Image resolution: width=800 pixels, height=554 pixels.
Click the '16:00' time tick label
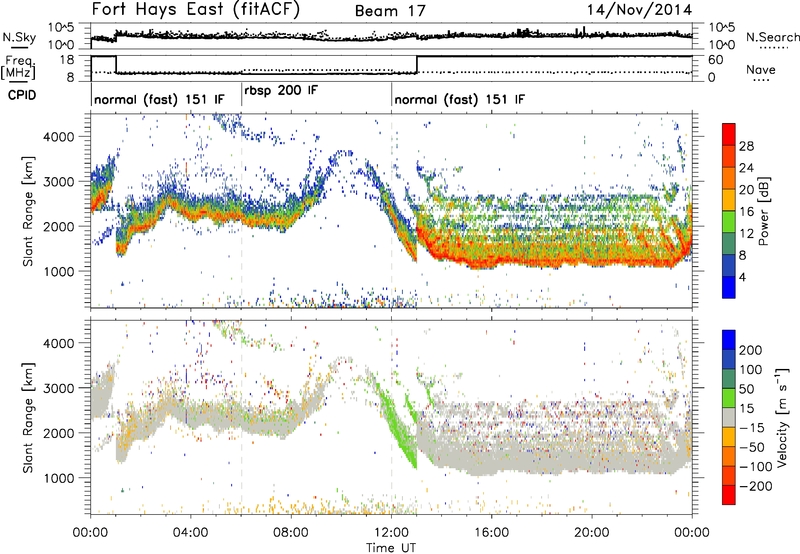(x=491, y=533)
